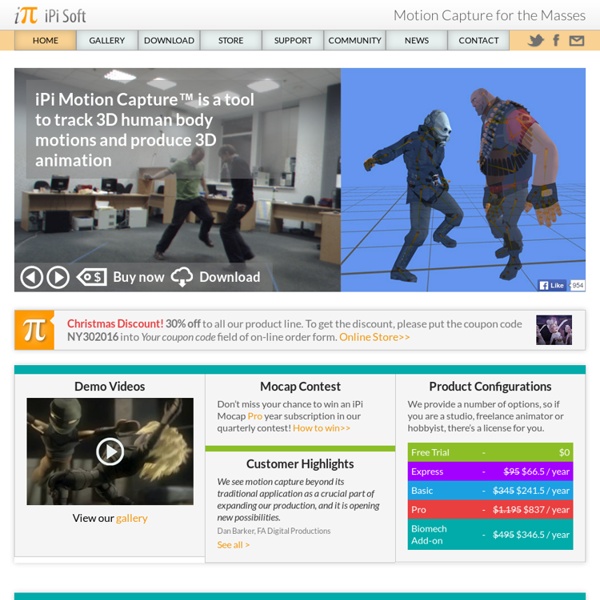This screenshot has height=600, width=600.
Task: Go to previous slide arrow
Action: (31, 277)
